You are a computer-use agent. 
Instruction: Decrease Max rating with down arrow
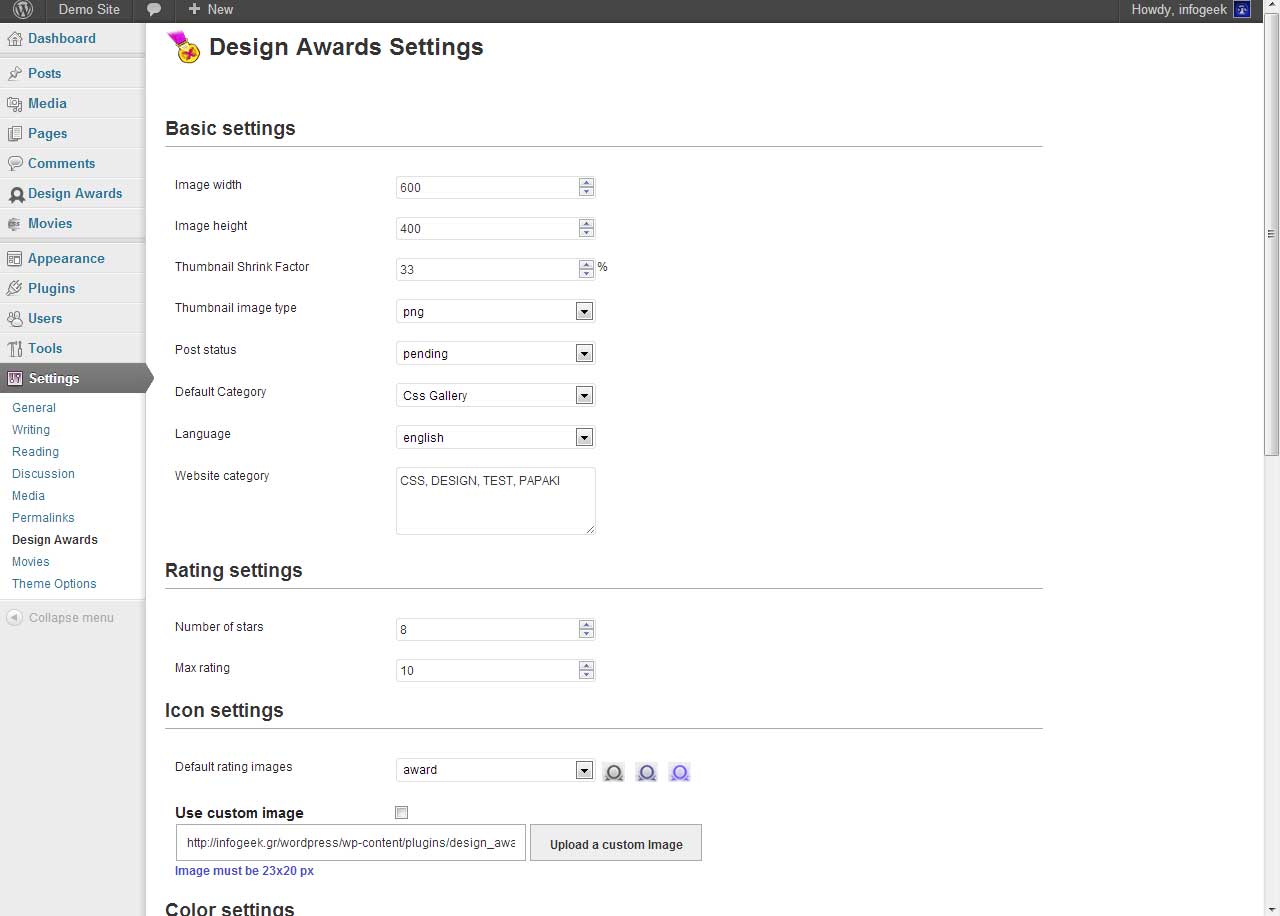587,675
